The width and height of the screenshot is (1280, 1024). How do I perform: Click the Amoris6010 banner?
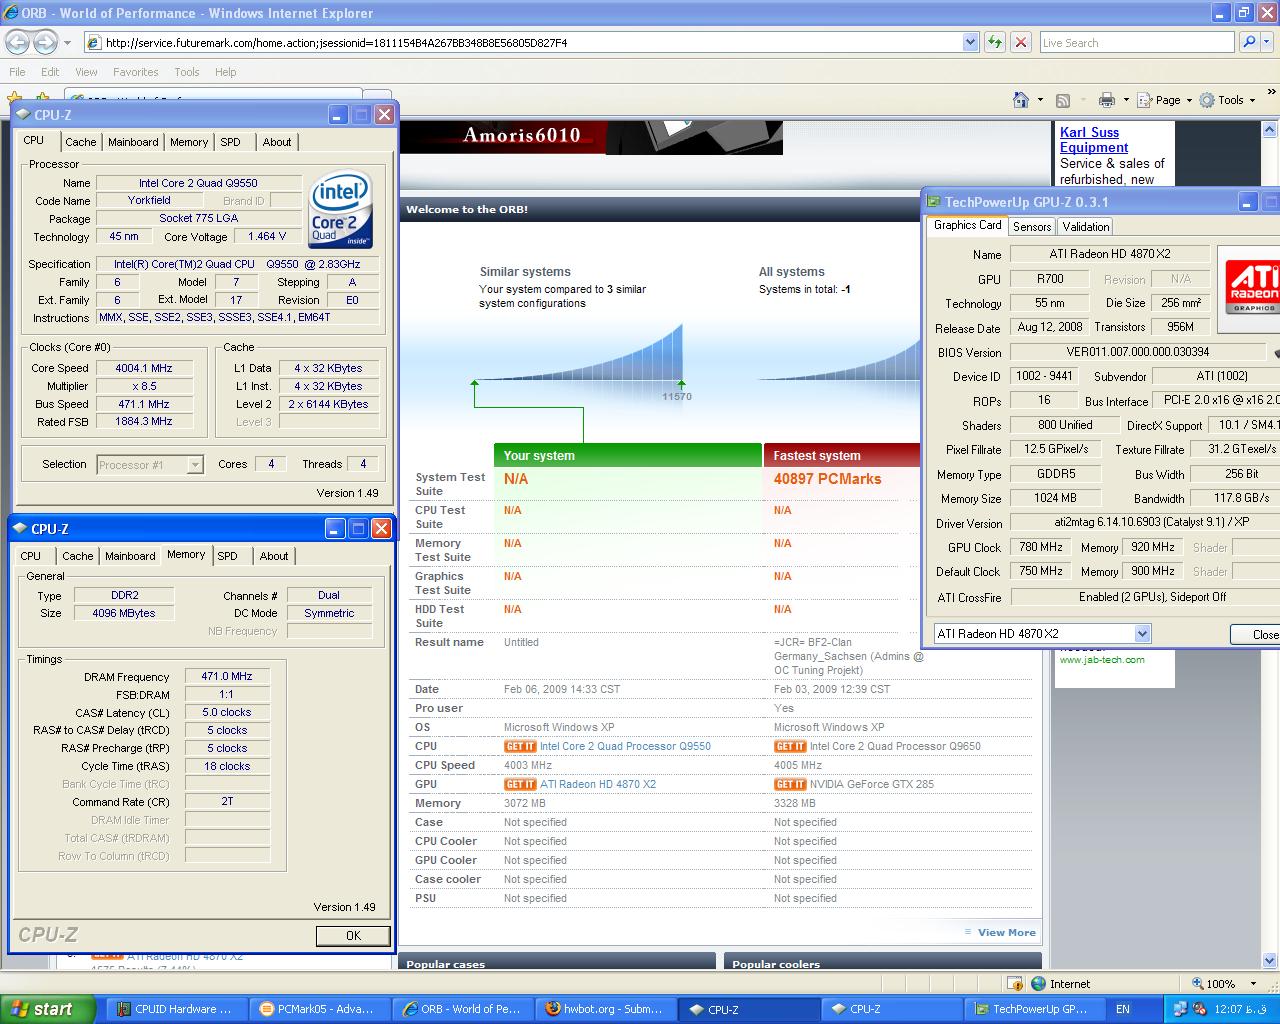tap(591, 138)
